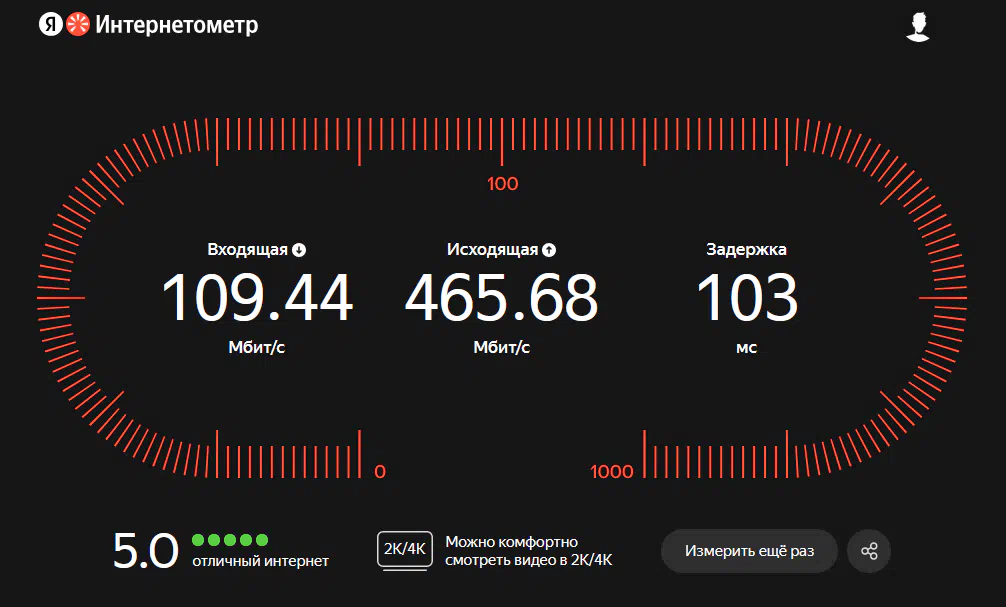The width and height of the screenshot is (1006, 607).
Task: Click the "отличный интернет" text
Action: [x=260, y=561]
